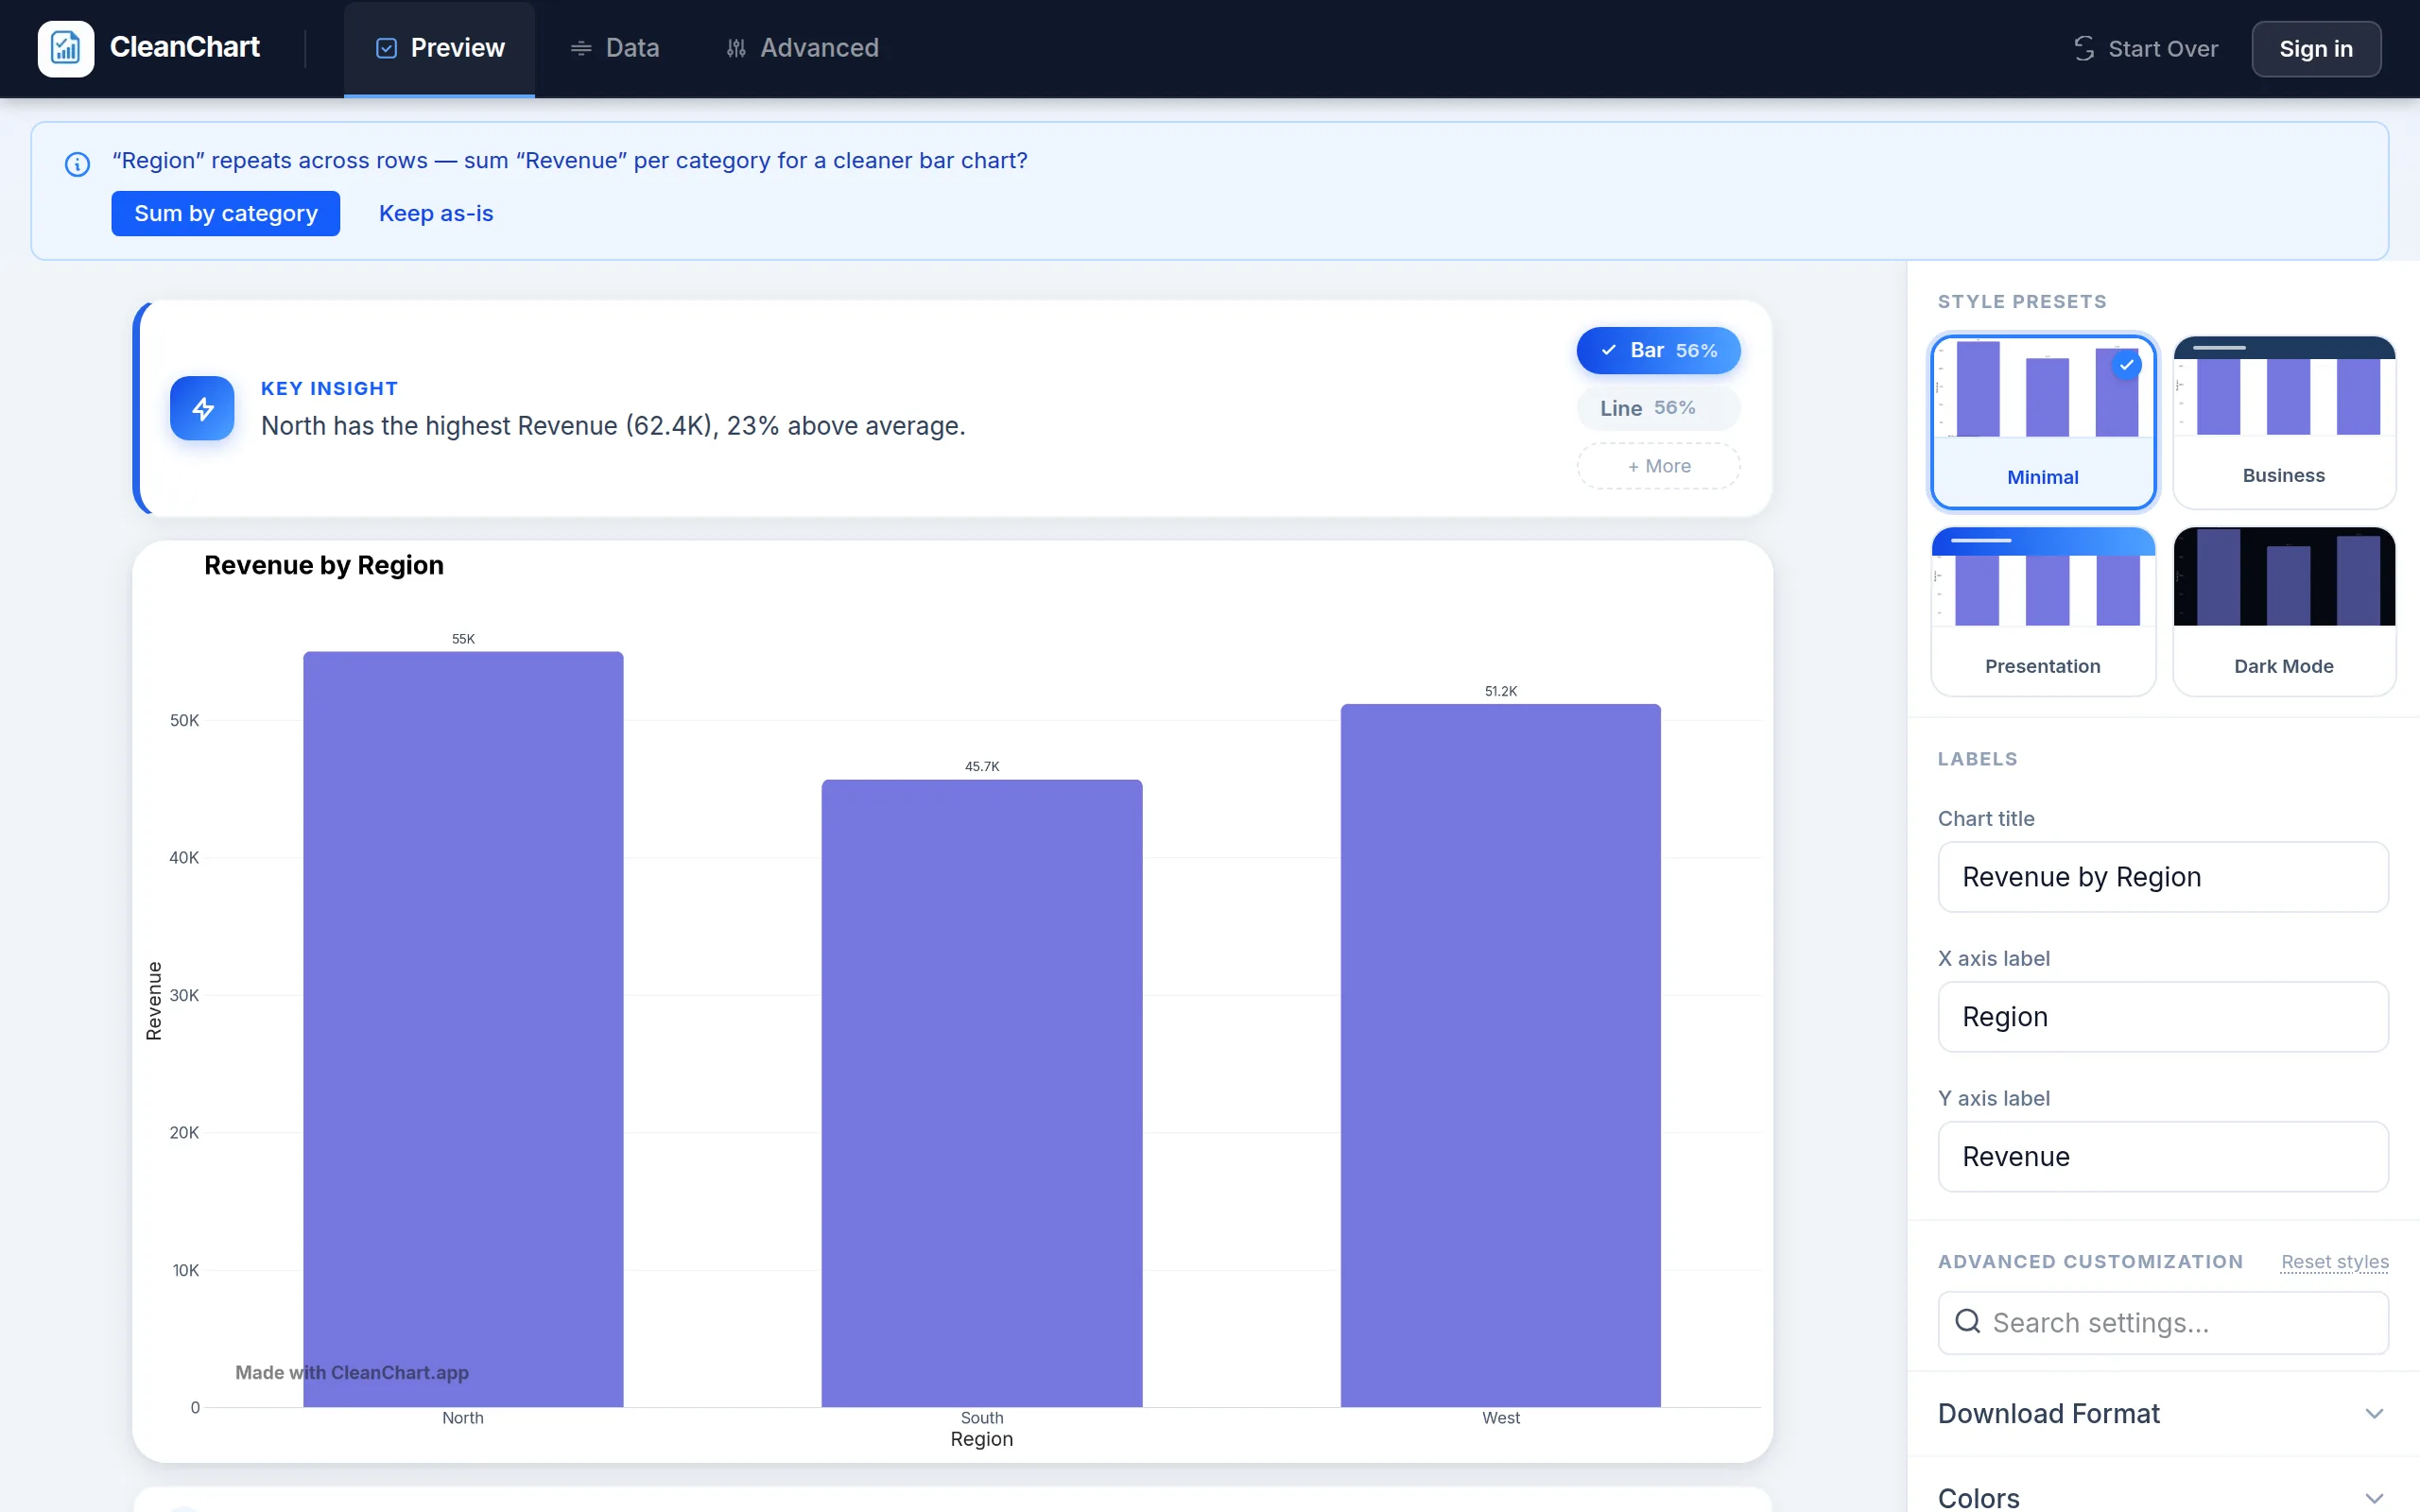Click the West bar in the chart

1500,1055
